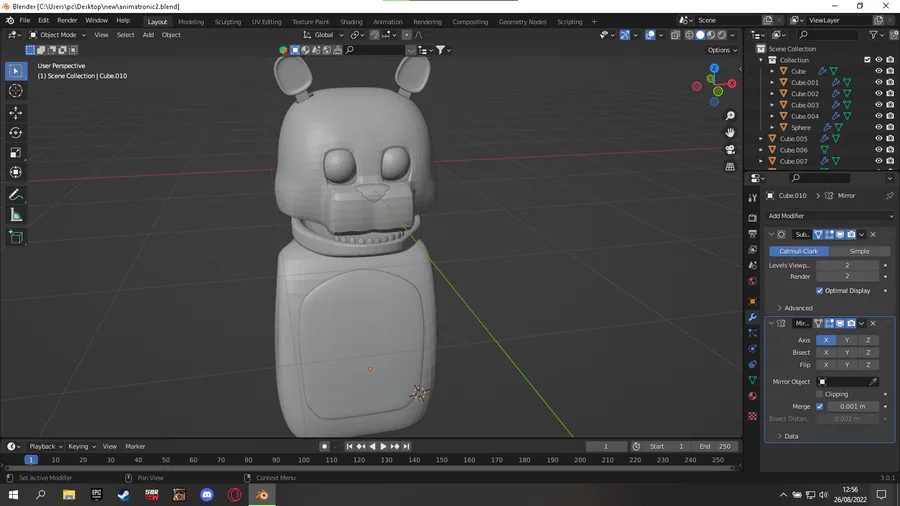Toggle auto keying record button
The height and width of the screenshot is (506, 900).
[324, 446]
